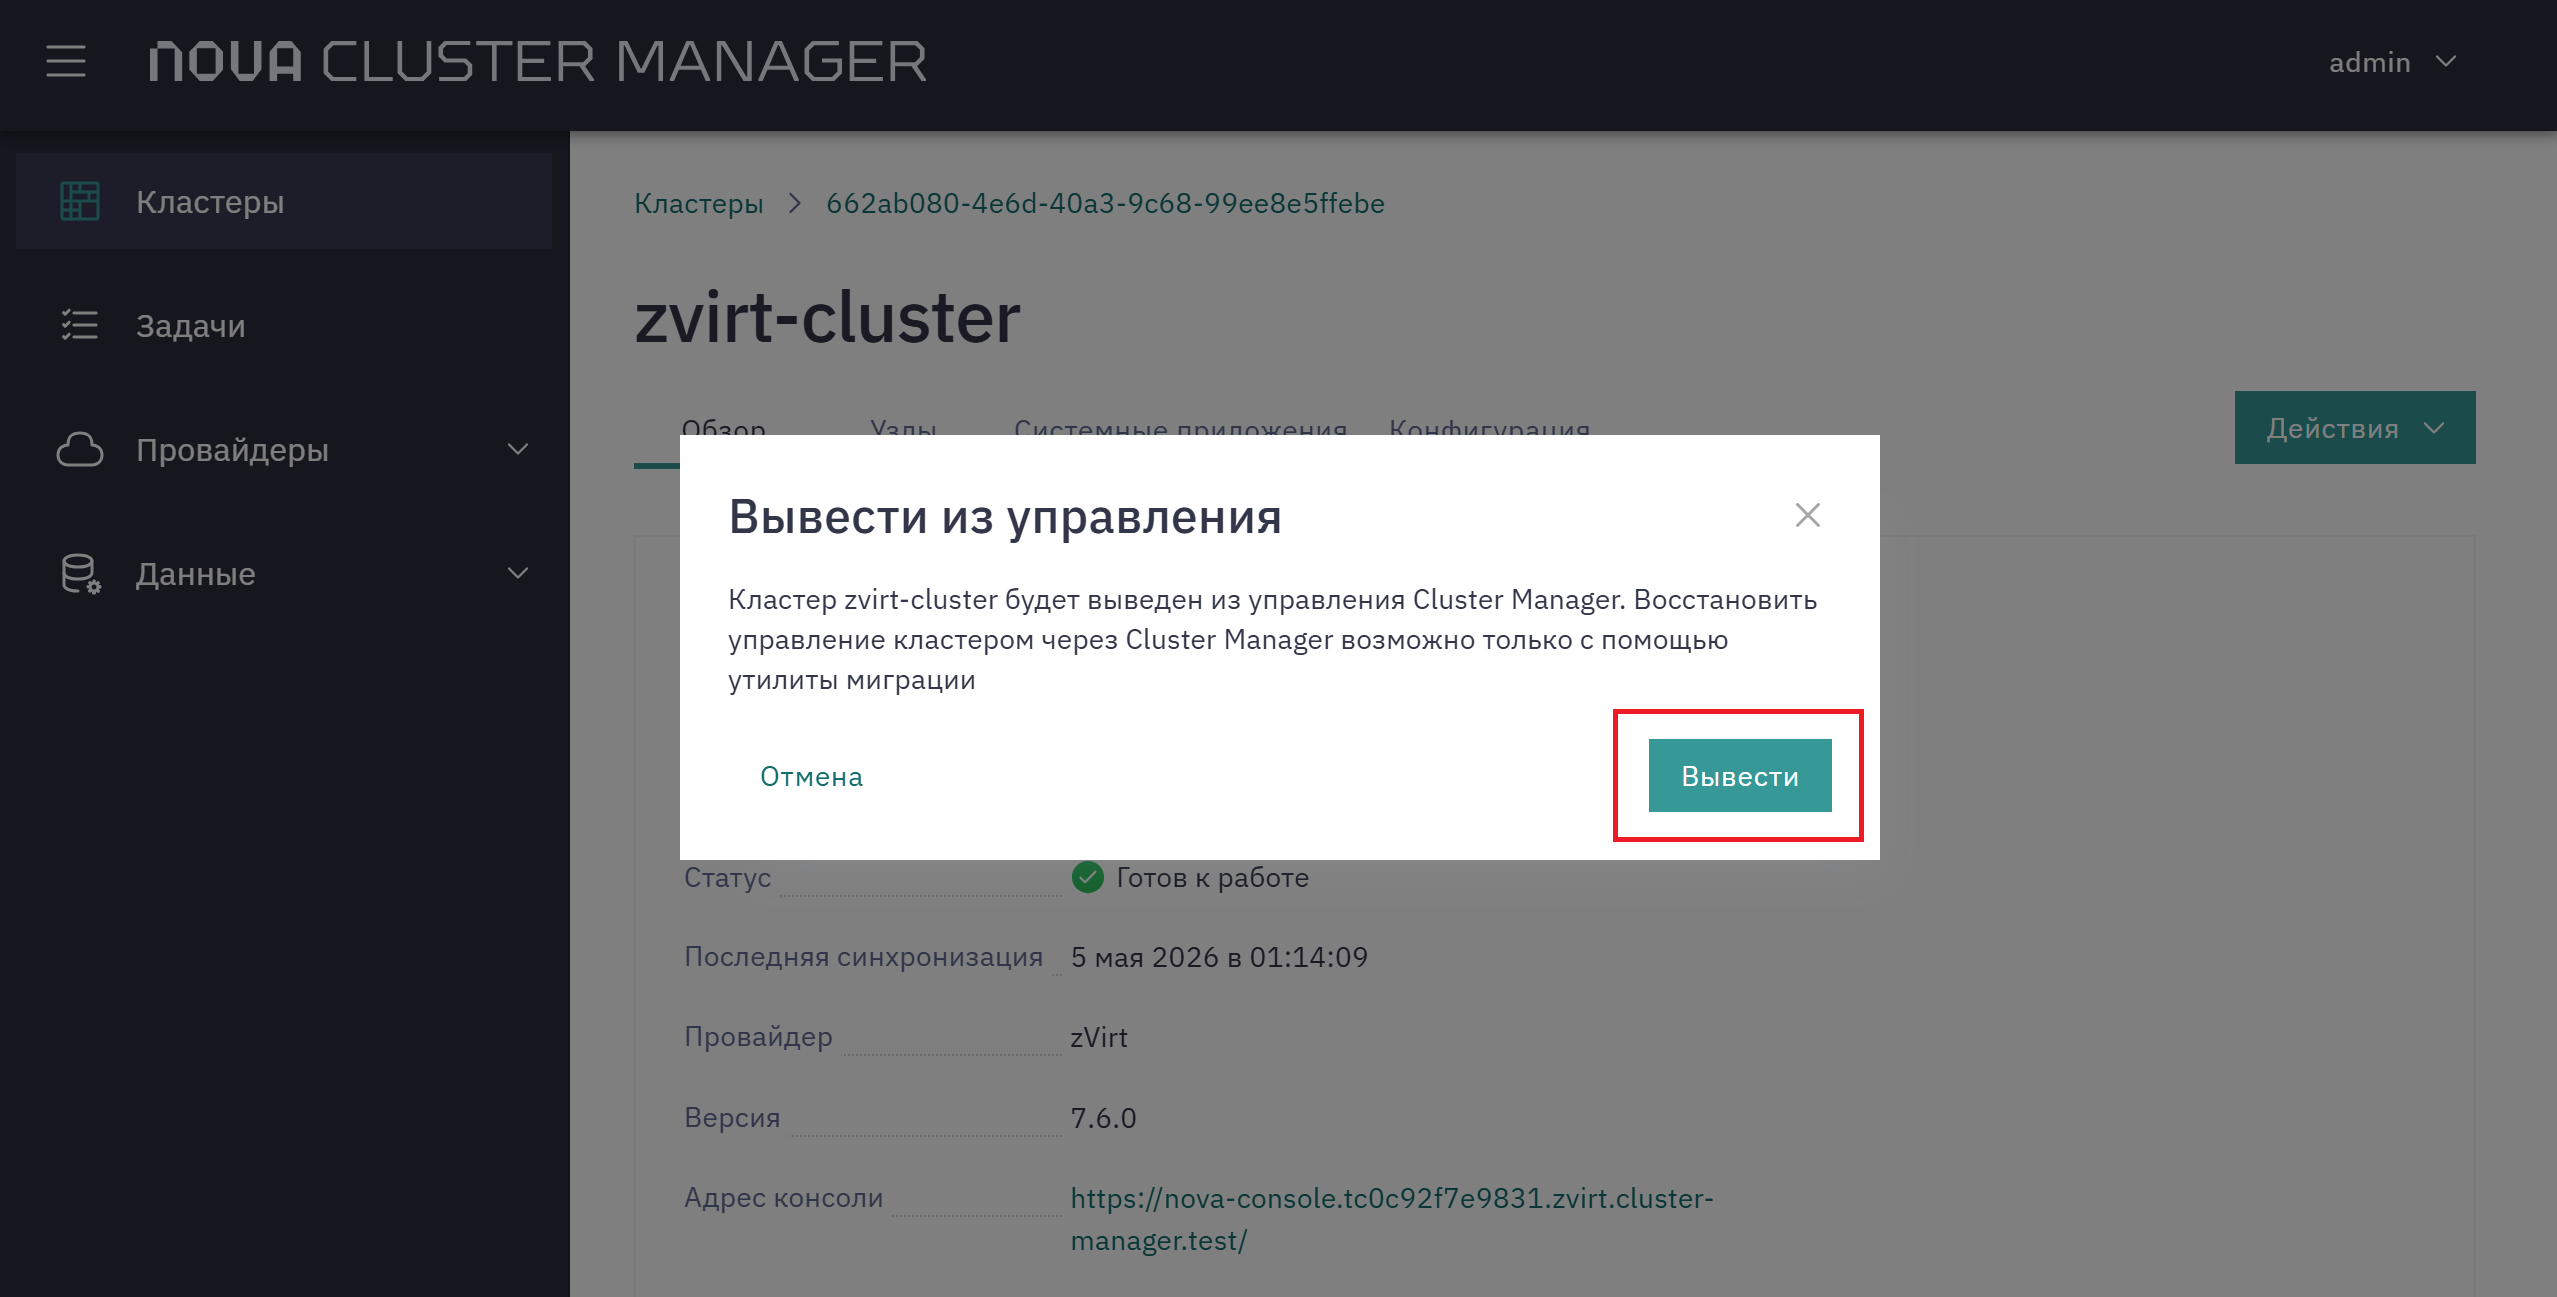
Task: Click the last sync date value
Action: pos(1219,957)
